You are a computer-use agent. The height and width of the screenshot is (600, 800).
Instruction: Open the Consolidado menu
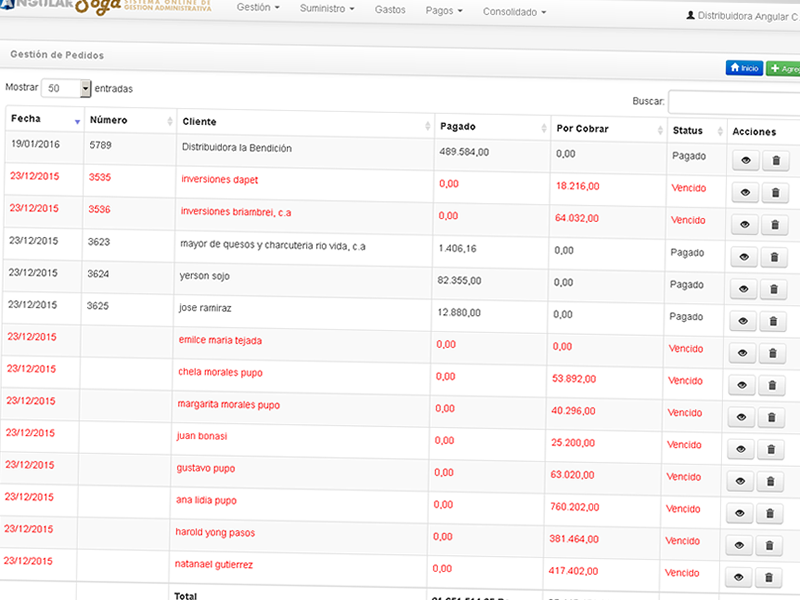tap(514, 13)
